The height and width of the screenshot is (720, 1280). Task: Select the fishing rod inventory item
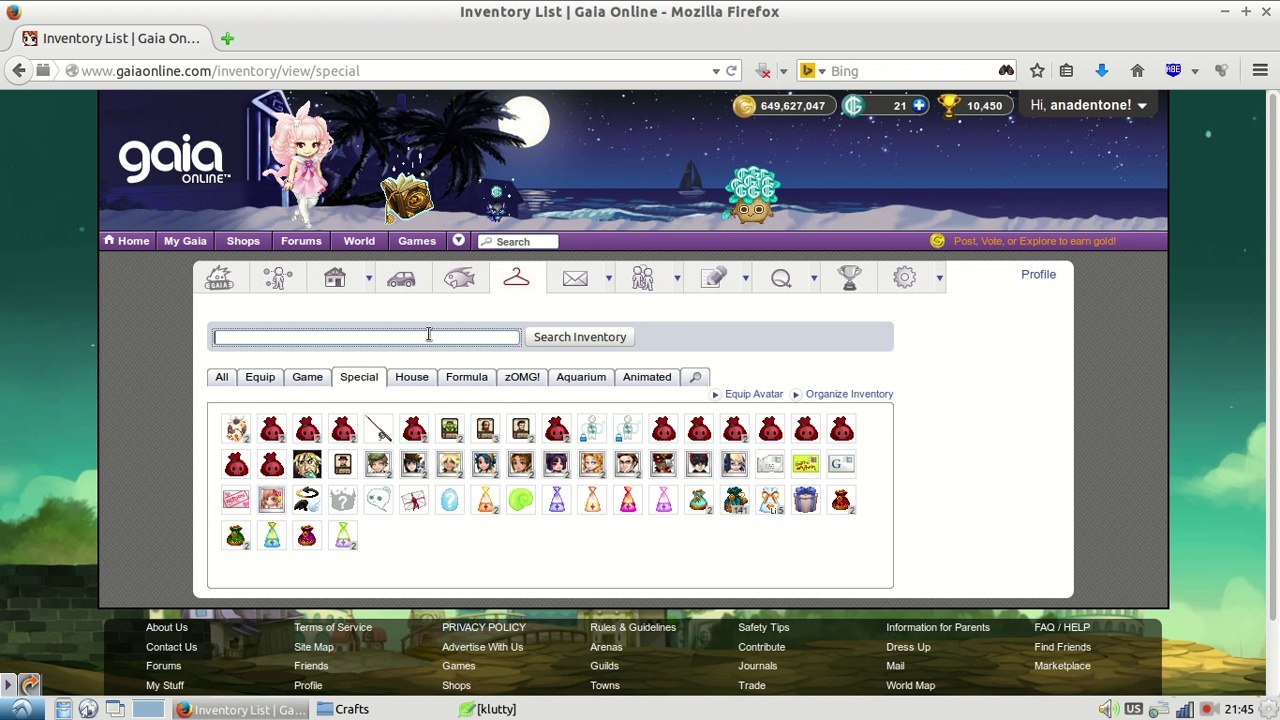(379, 429)
